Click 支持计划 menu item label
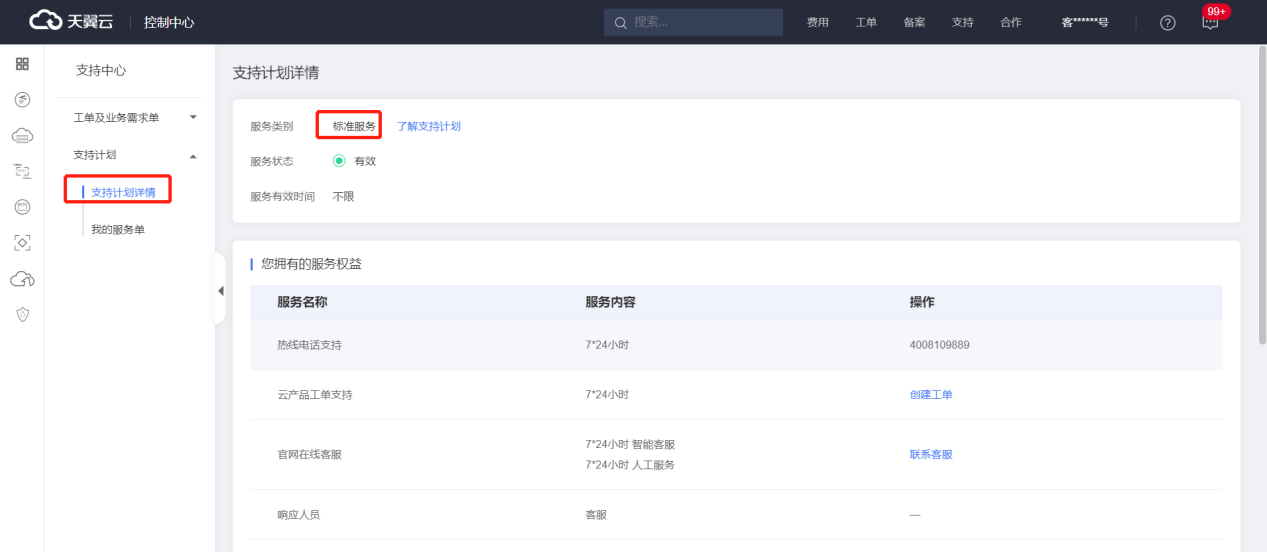 click(x=95, y=155)
